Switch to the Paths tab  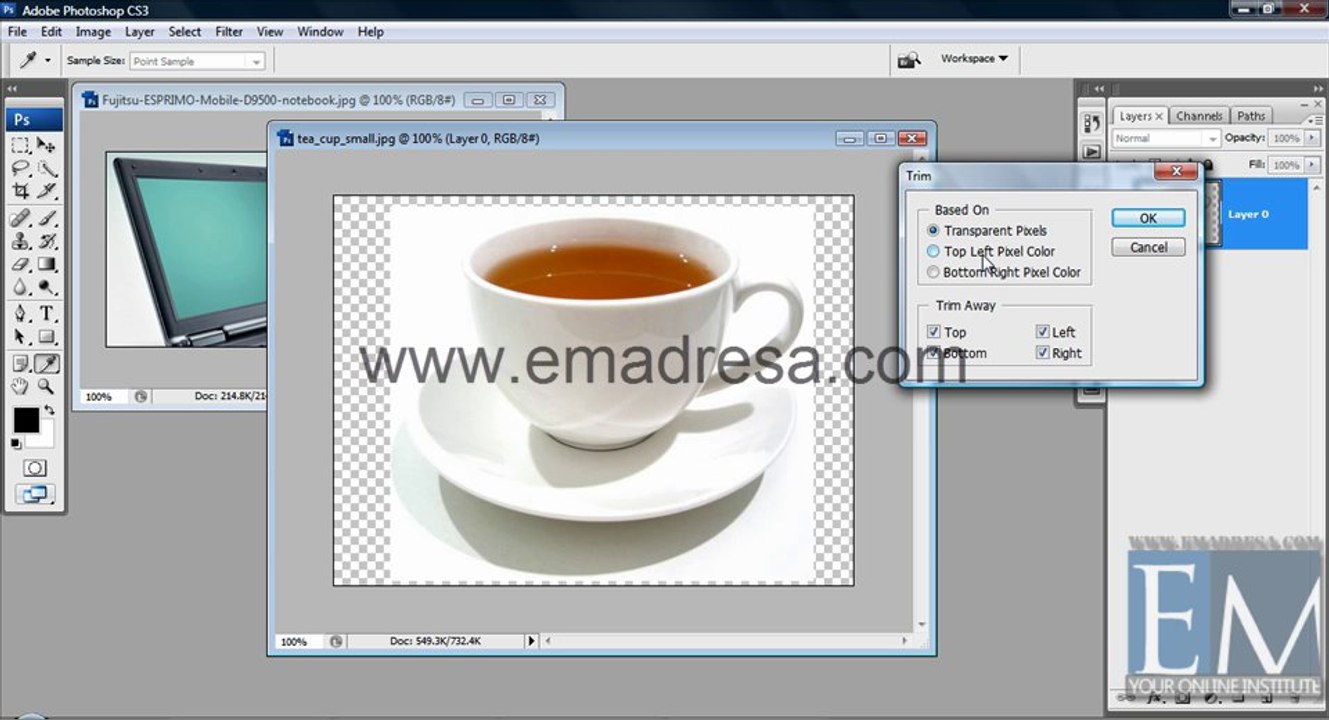[1251, 116]
